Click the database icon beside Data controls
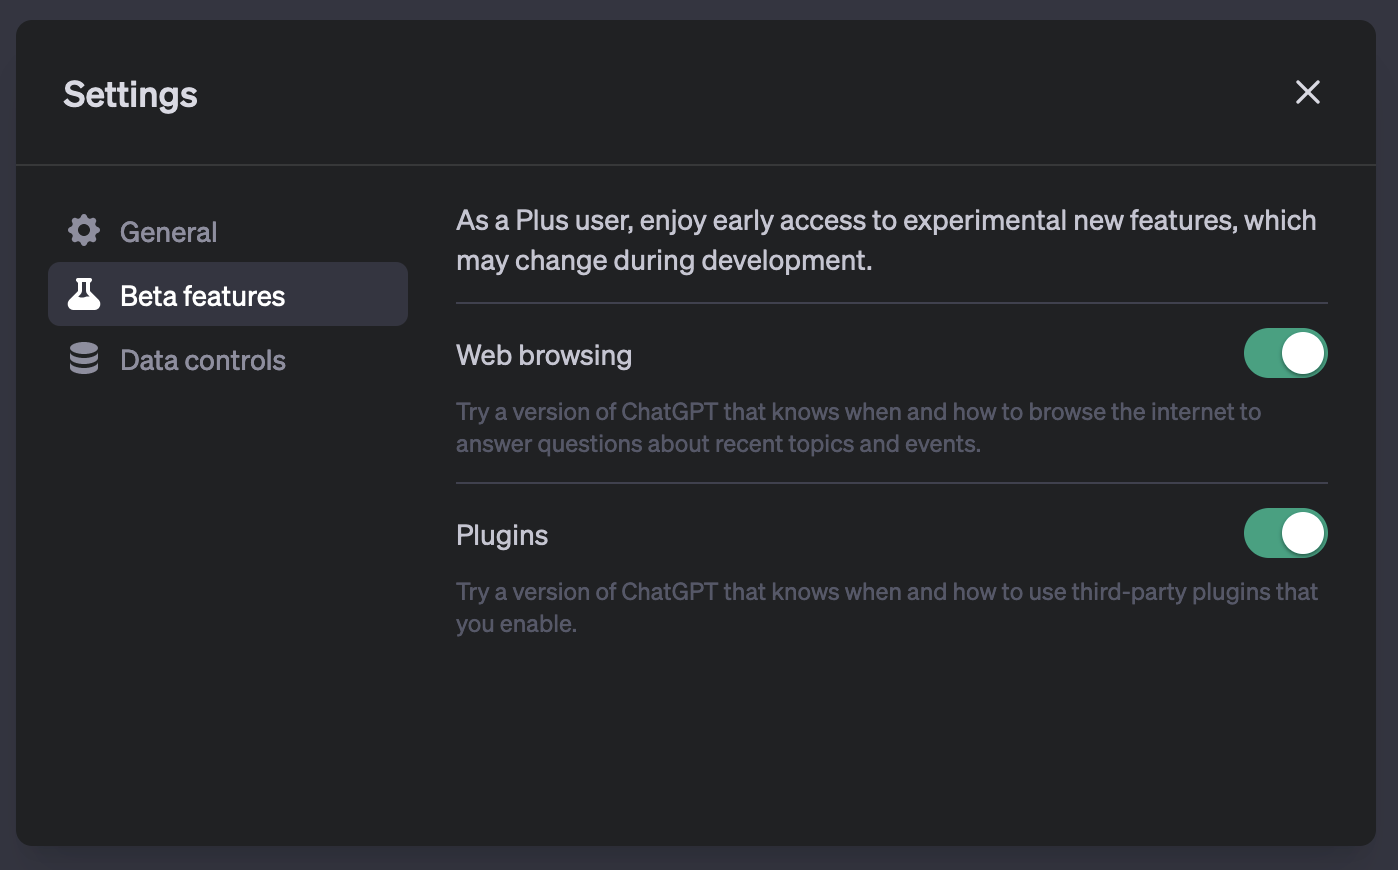Screen dimensions: 1398x870 pos(83,358)
